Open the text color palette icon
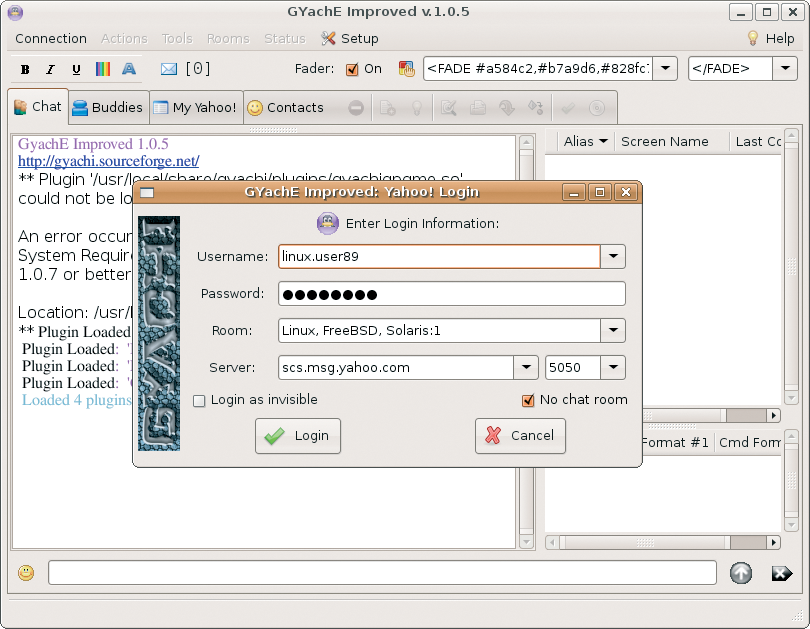 pyautogui.click(x=103, y=69)
